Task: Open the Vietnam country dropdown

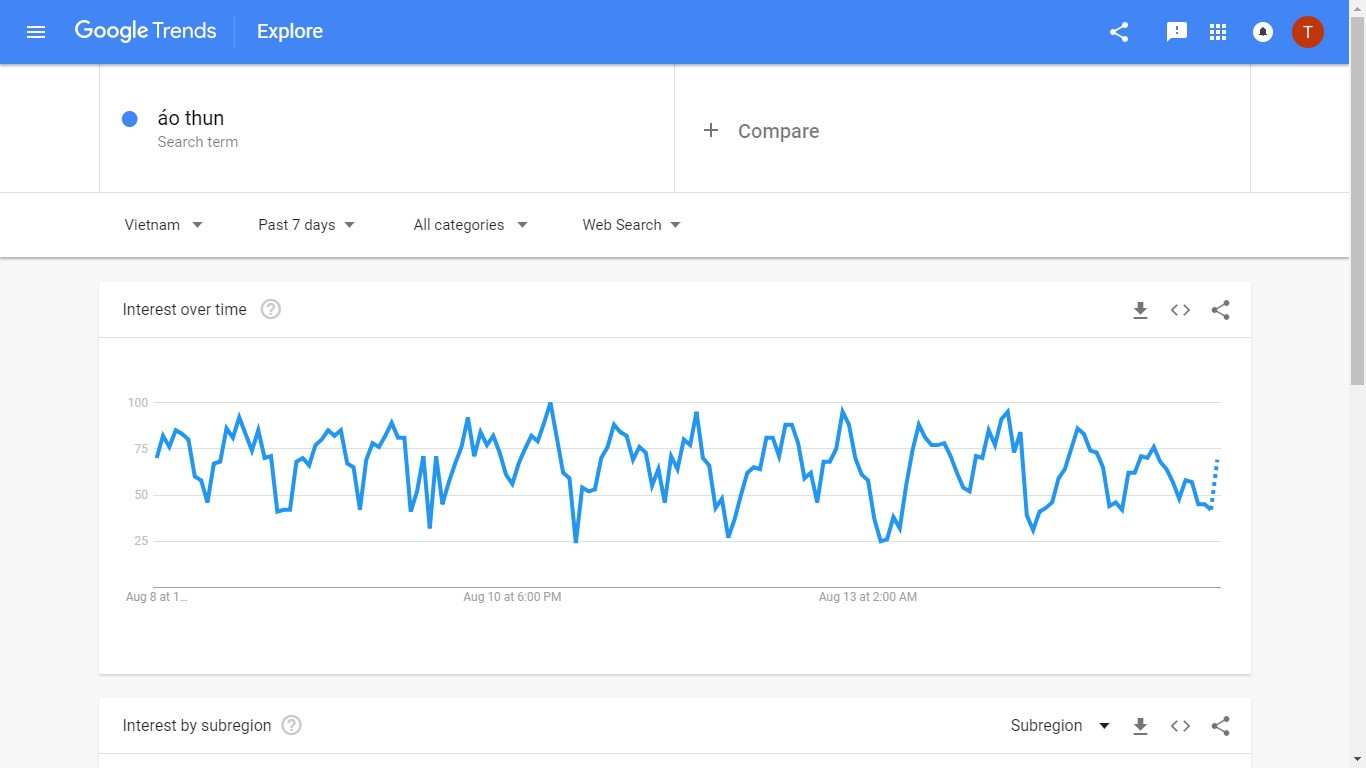Action: pos(163,225)
